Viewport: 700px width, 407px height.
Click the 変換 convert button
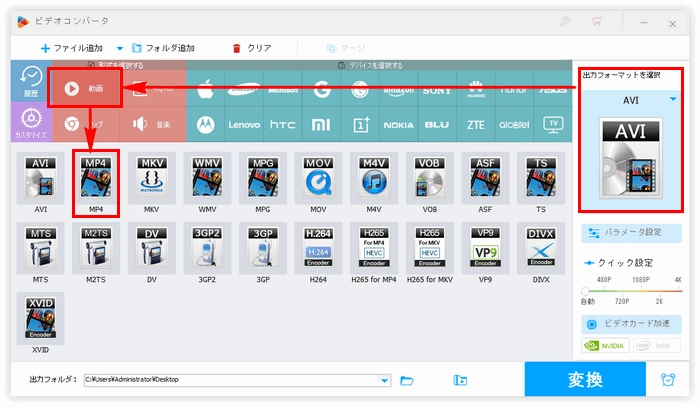coord(585,380)
